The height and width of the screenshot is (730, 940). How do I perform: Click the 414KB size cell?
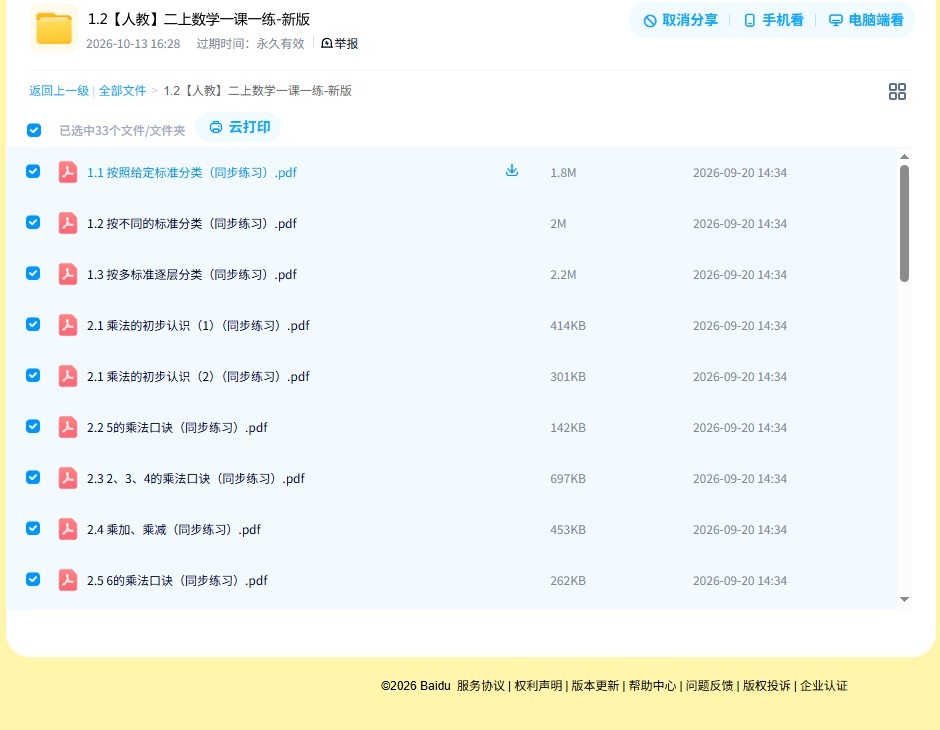568,325
